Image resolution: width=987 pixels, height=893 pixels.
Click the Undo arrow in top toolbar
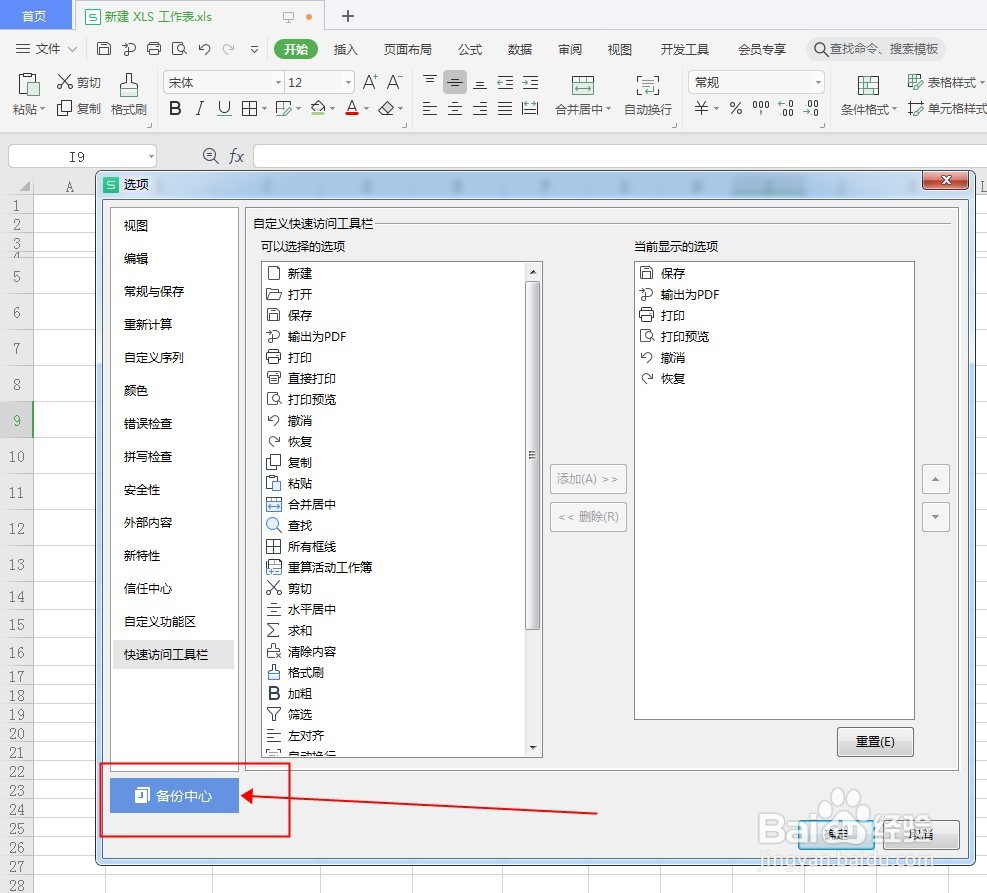[204, 48]
